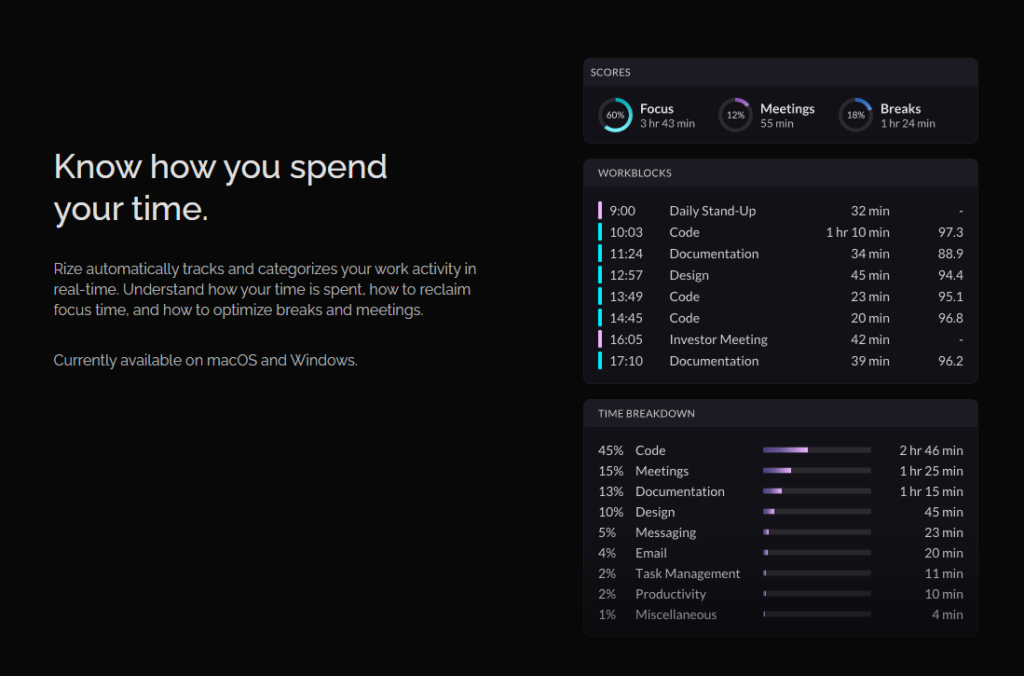Select the 16:05 Investor Meeting workblock
This screenshot has height=676, width=1024.
tap(780, 340)
